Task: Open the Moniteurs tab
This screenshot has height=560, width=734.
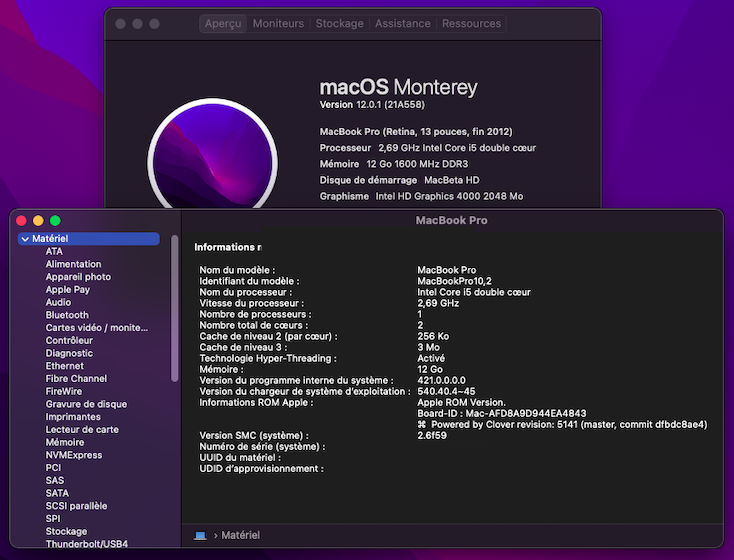Action: (x=278, y=23)
